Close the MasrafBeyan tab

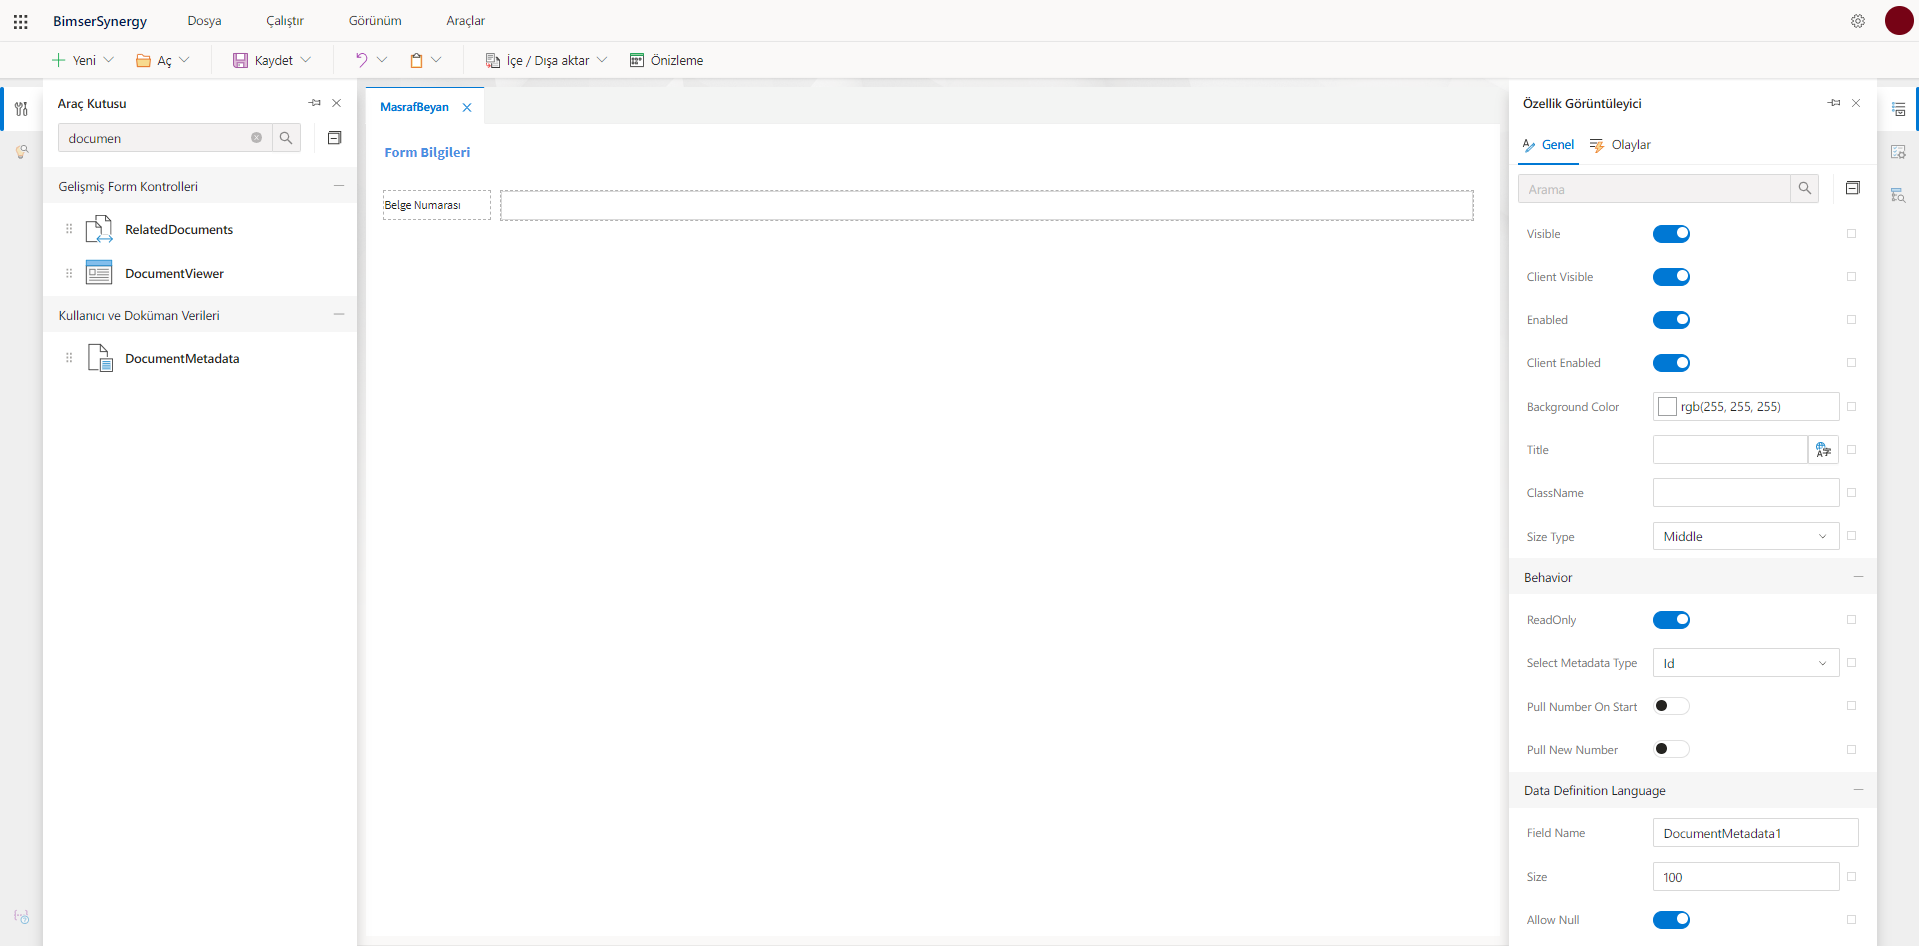tap(467, 107)
